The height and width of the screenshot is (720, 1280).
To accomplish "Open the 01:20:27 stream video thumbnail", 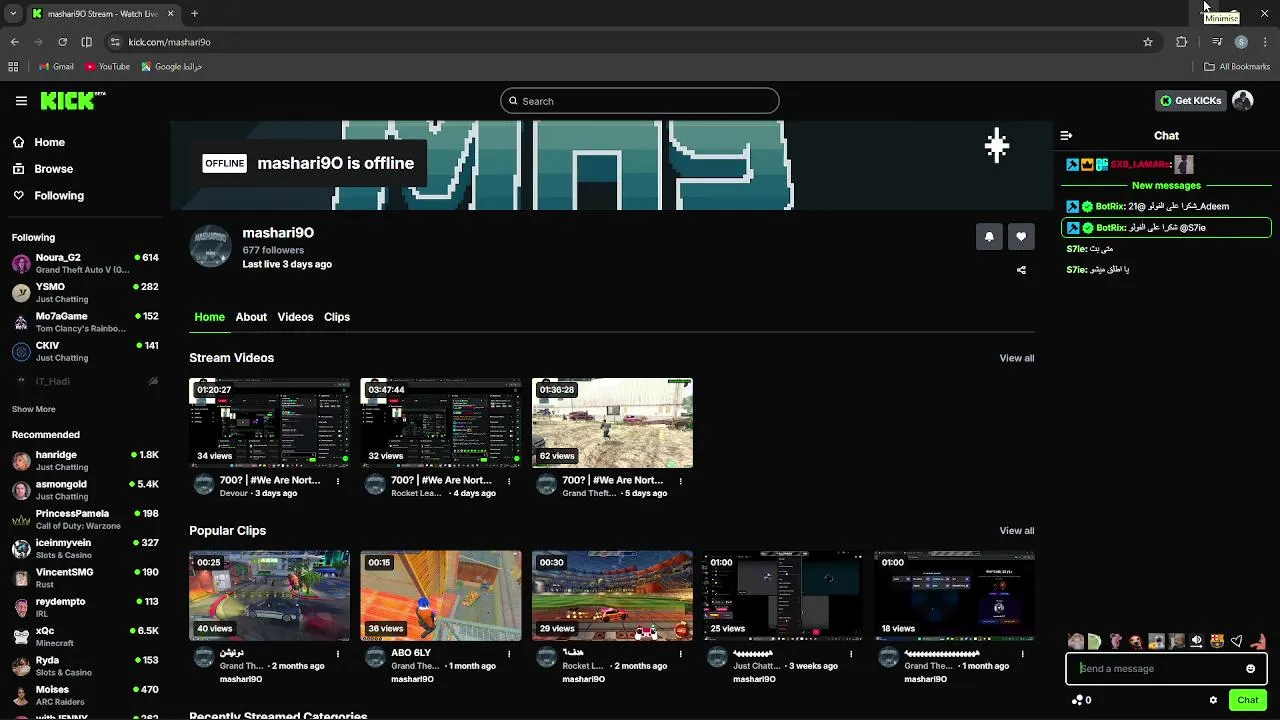I will 270,422.
